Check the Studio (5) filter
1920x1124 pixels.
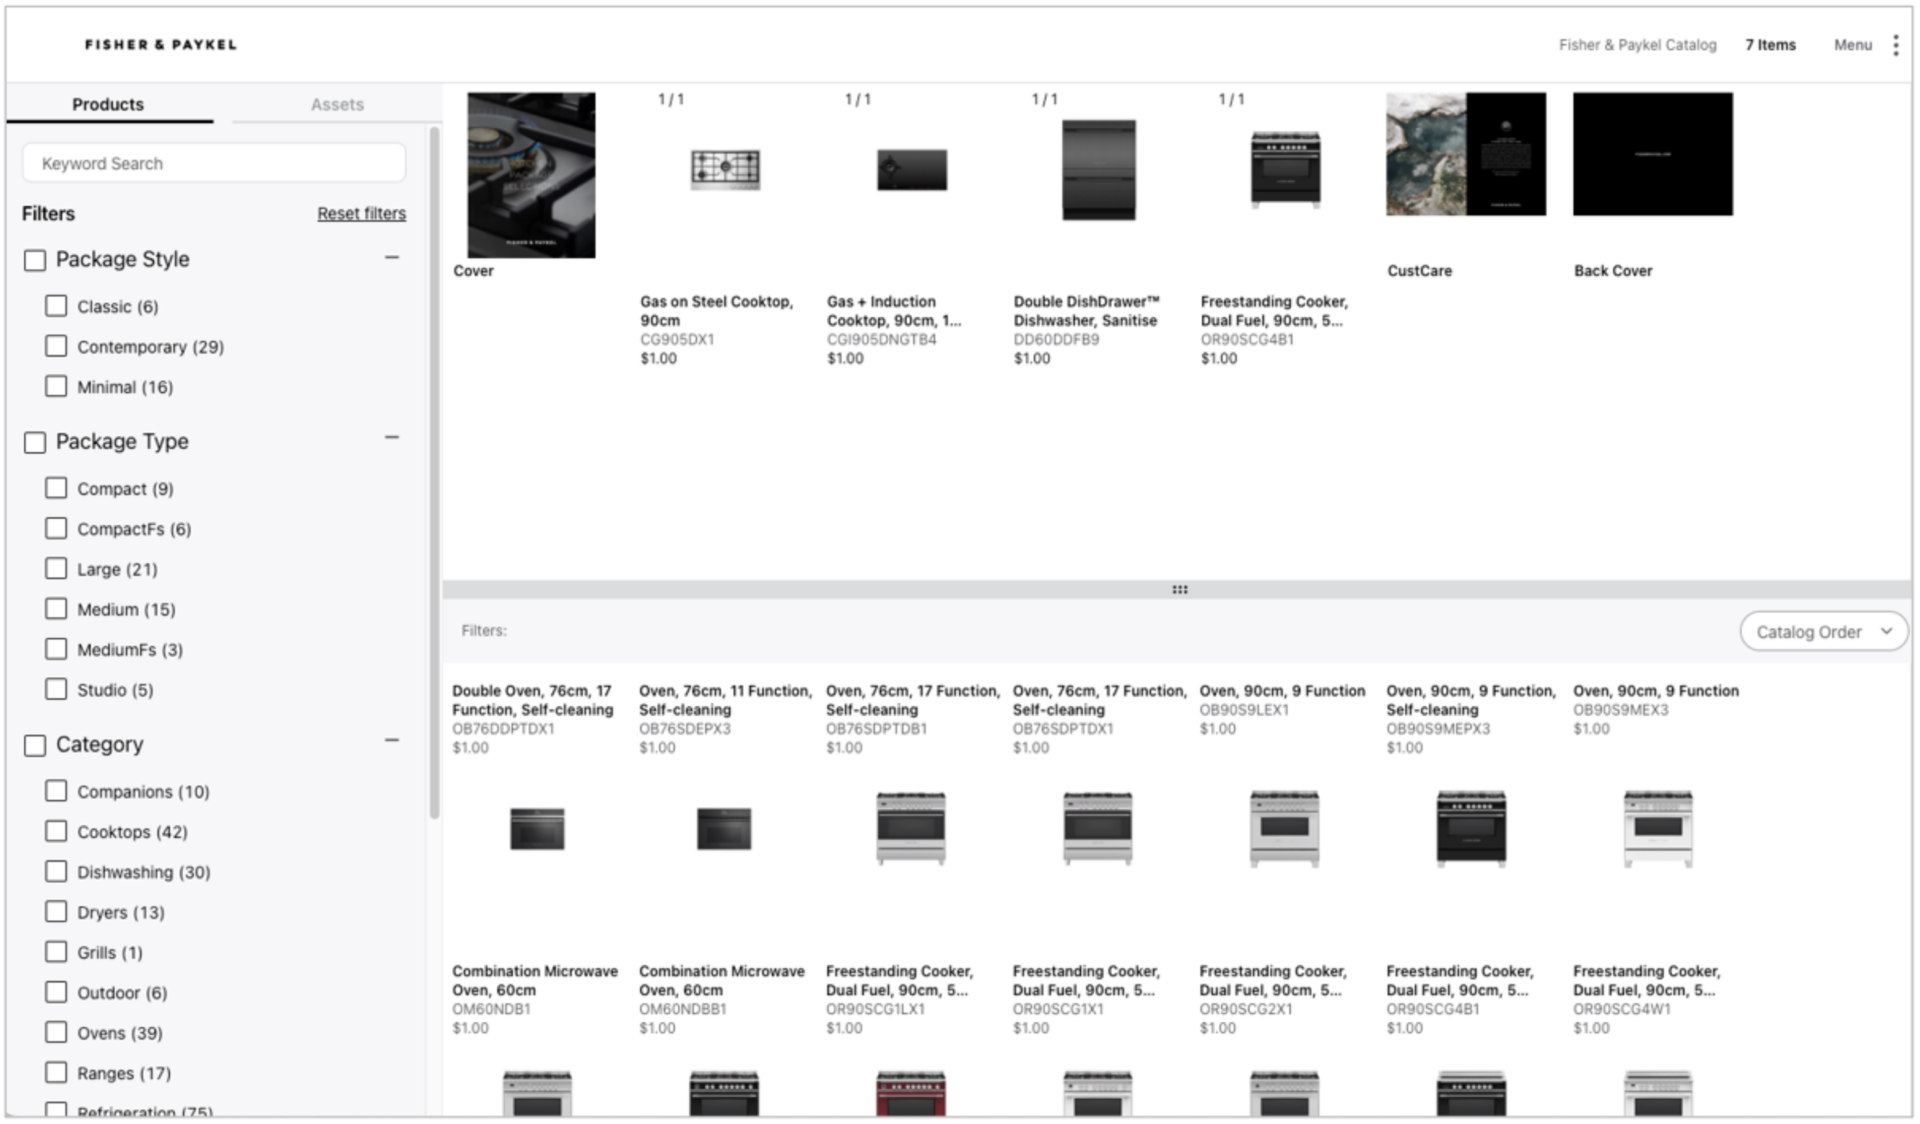pos(56,689)
